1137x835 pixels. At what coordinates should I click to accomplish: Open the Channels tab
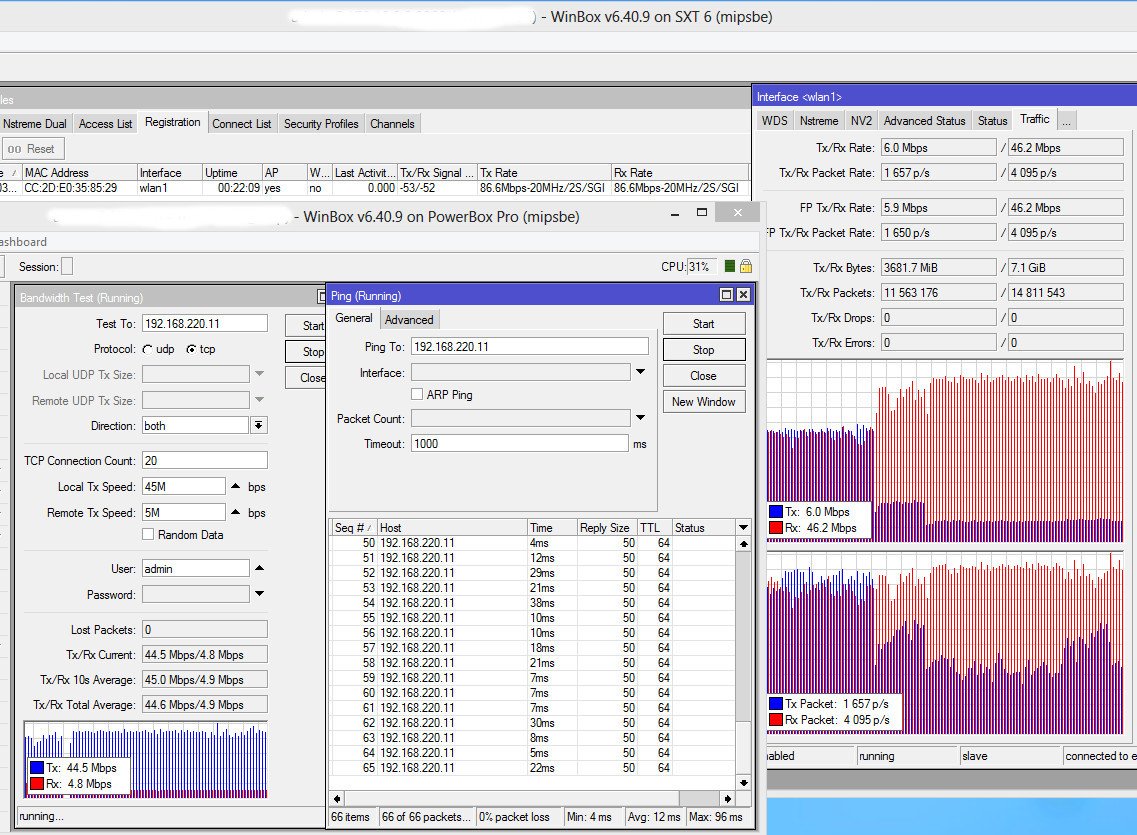(392, 124)
